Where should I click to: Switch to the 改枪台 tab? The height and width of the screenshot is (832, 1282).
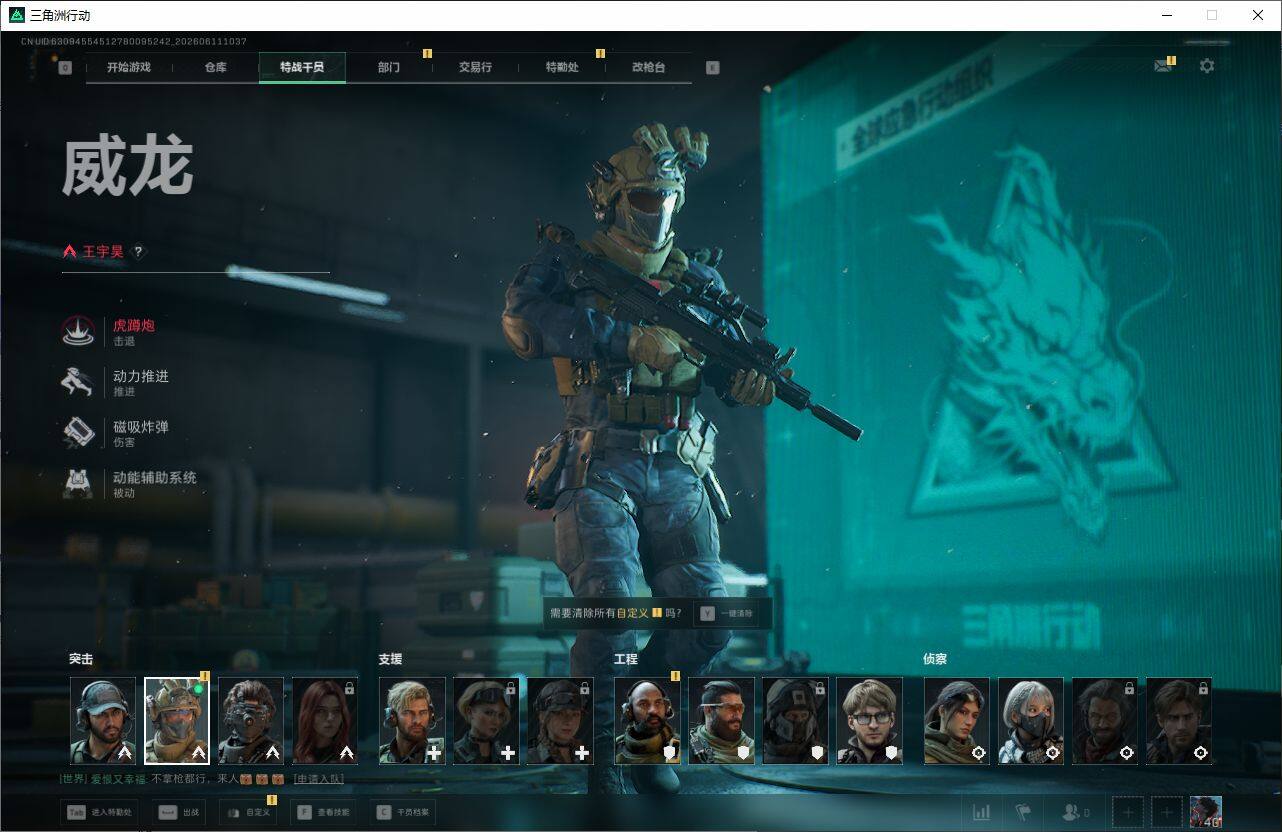(648, 67)
